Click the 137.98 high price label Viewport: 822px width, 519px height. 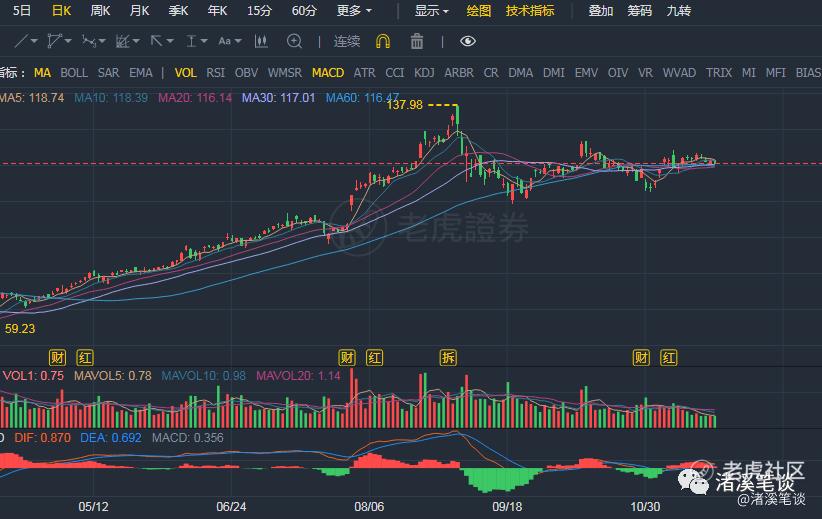[x=404, y=105]
